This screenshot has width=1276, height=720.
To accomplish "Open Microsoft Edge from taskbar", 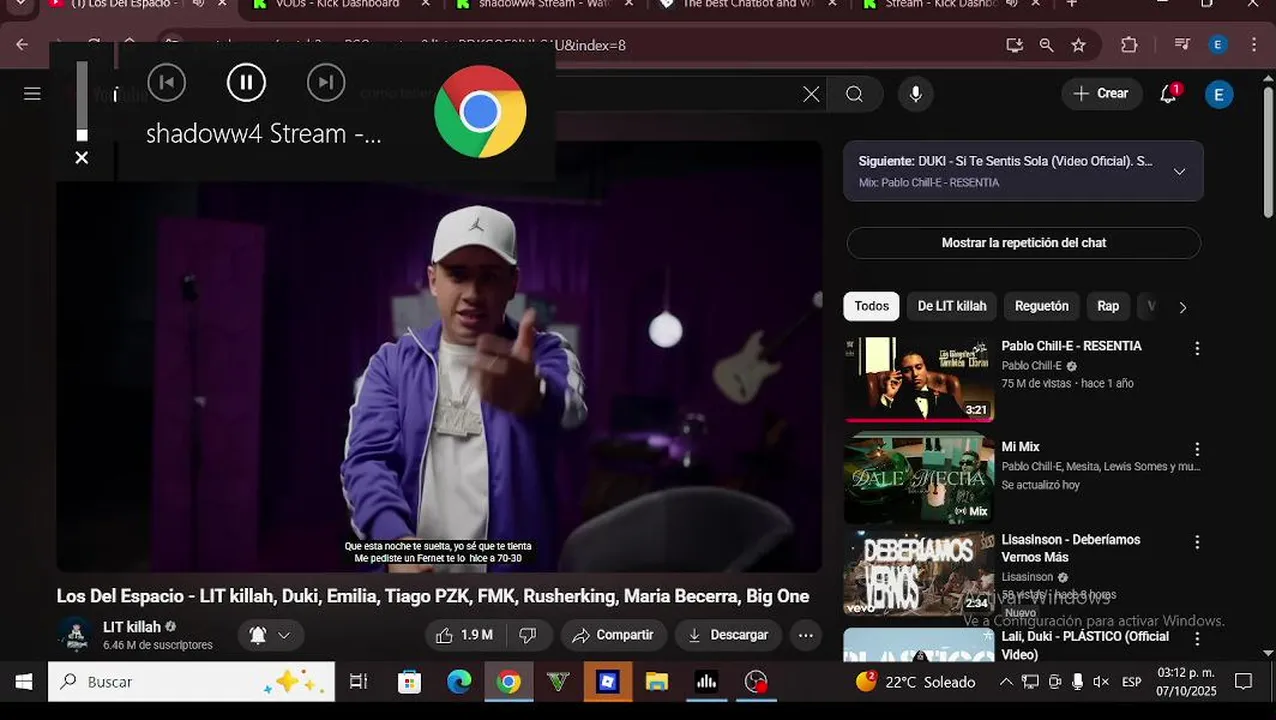I will [459, 682].
